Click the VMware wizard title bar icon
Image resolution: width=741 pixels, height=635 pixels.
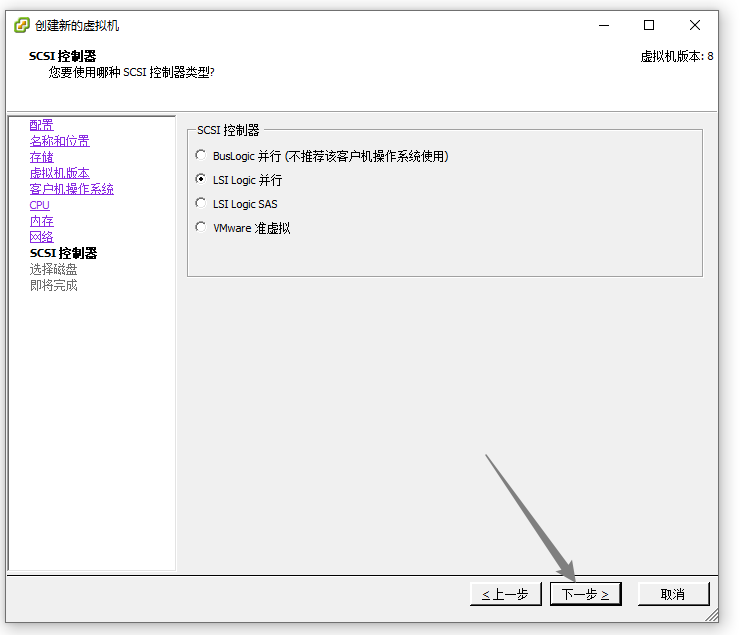(22, 25)
